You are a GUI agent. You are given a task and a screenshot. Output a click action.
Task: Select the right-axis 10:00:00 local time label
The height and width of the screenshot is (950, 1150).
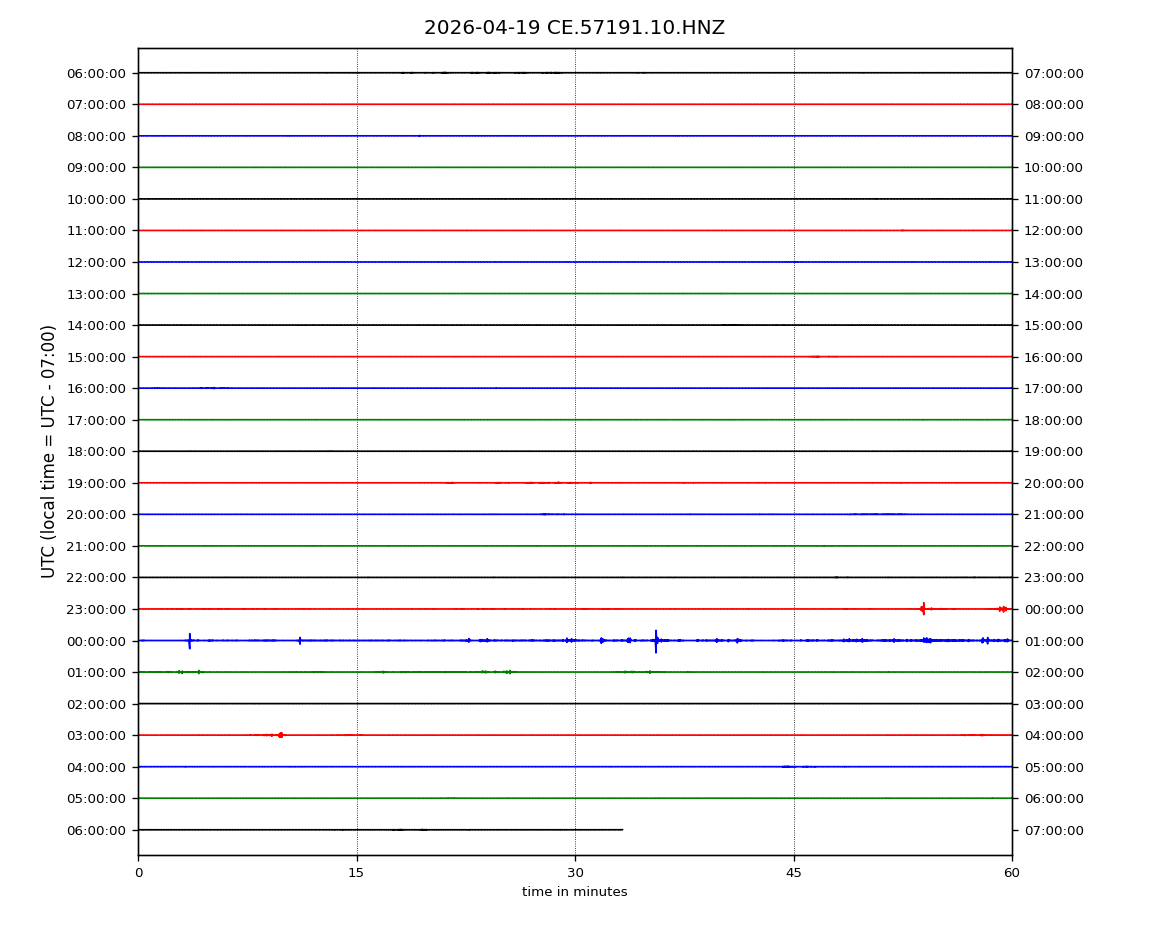[x=1053, y=168]
